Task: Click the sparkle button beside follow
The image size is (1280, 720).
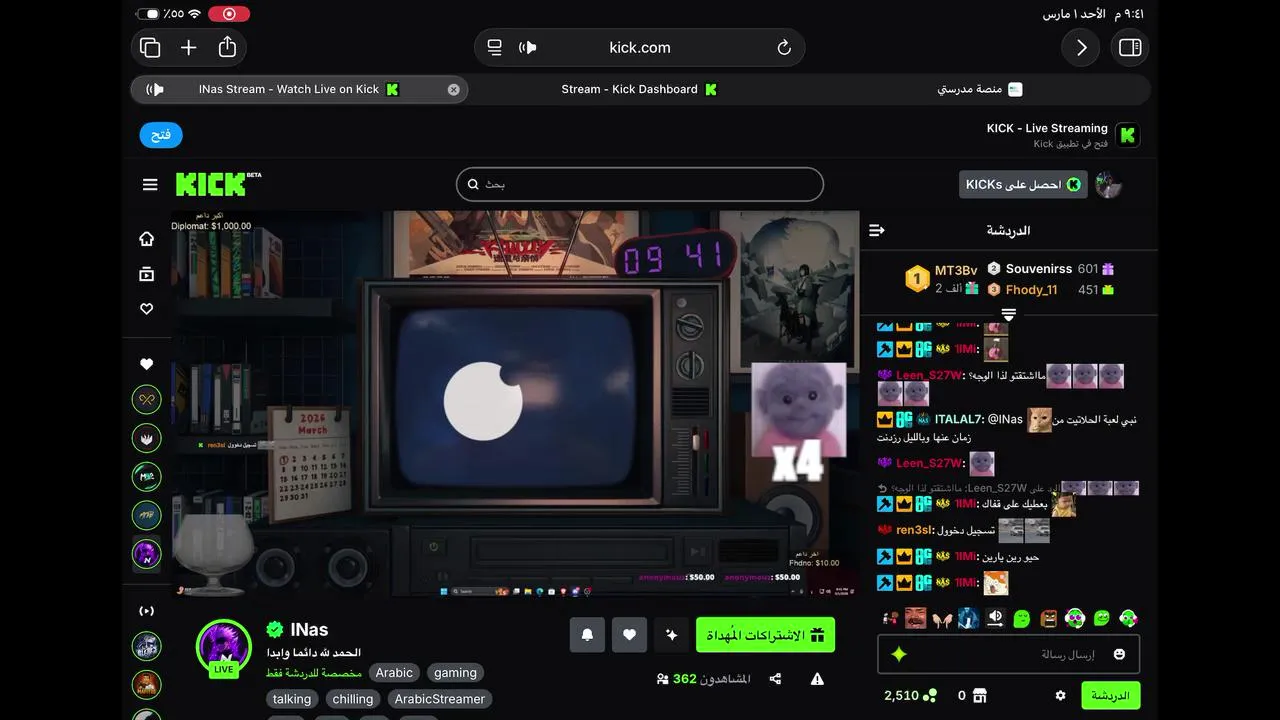Action: (671, 635)
